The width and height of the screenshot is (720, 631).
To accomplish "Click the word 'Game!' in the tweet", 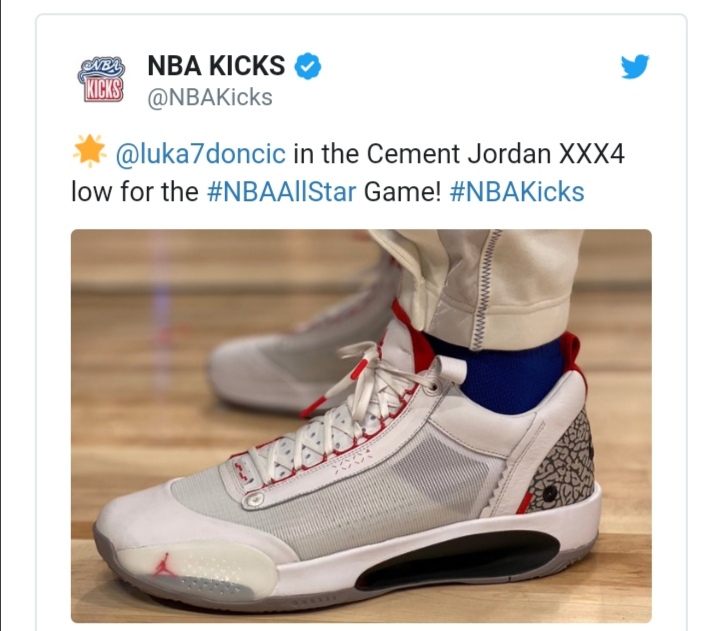I will [x=402, y=192].
